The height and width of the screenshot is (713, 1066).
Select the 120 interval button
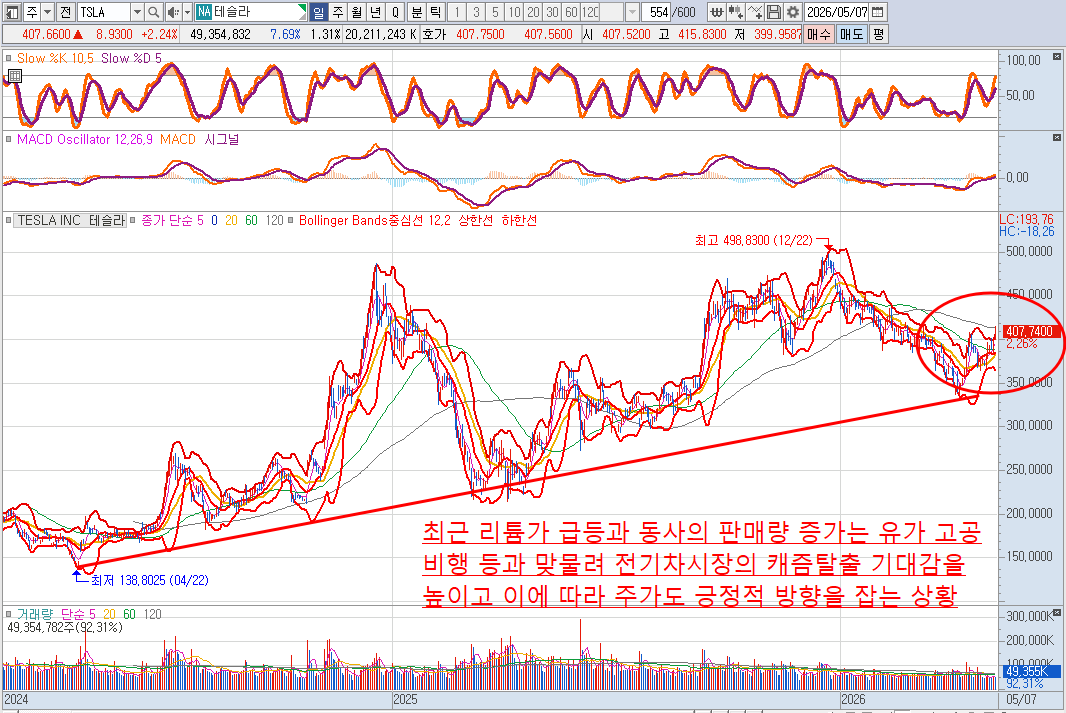tap(590, 12)
